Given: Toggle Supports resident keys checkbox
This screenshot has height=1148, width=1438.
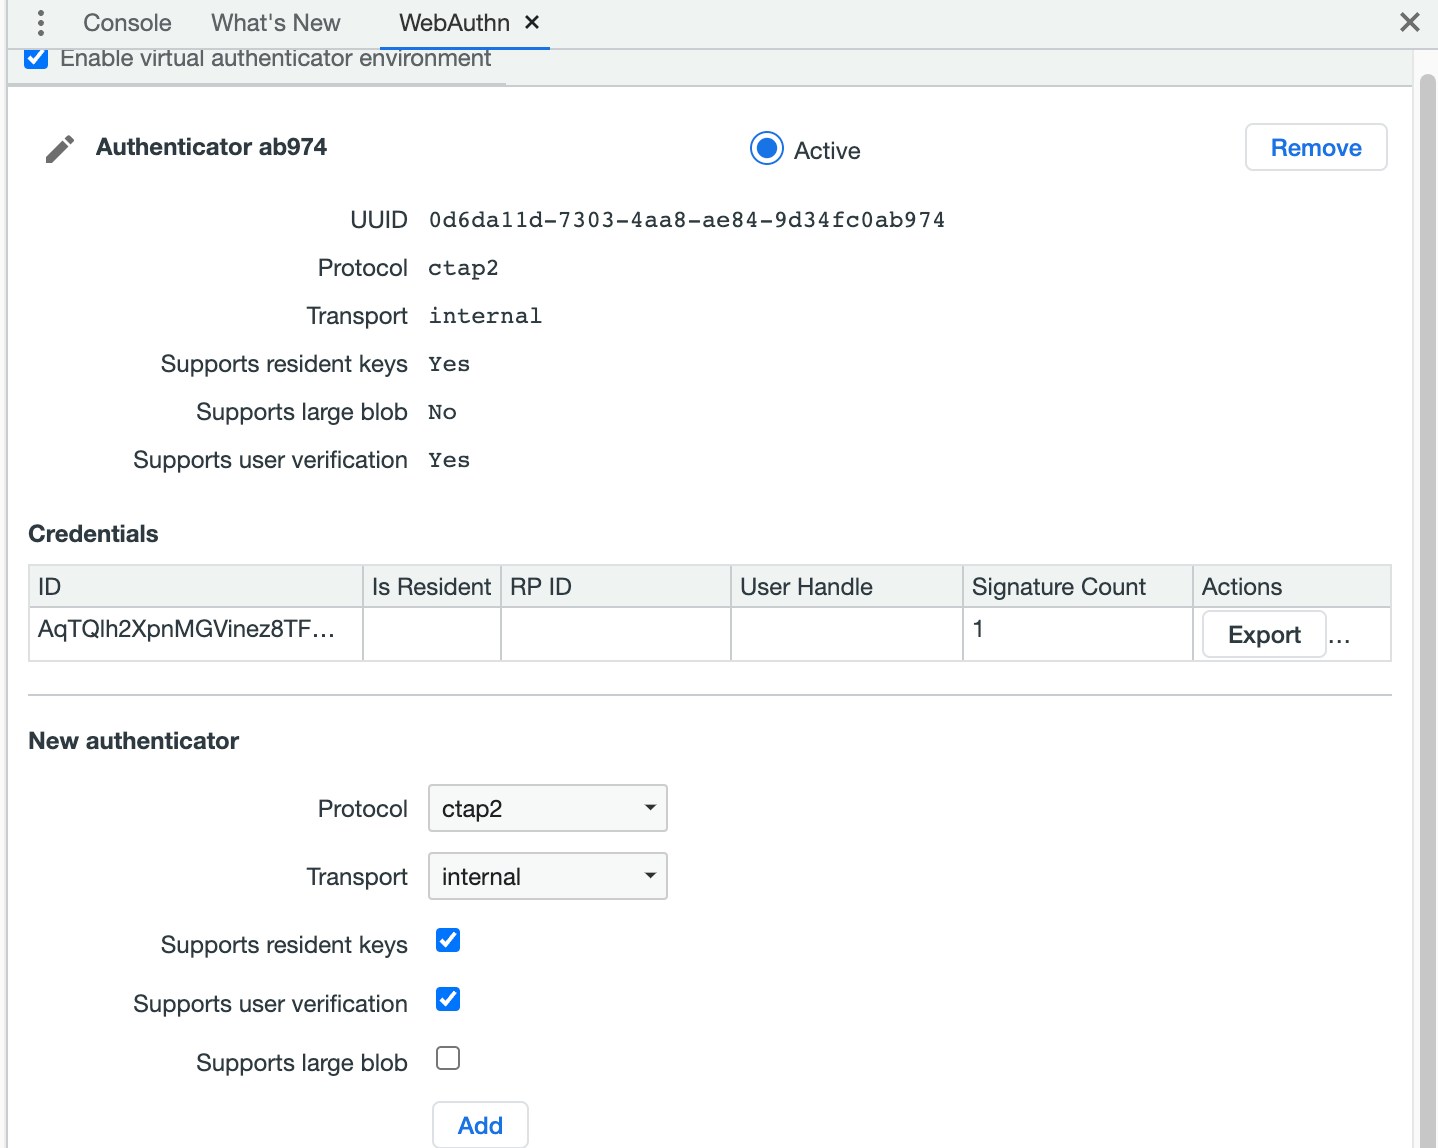Looking at the screenshot, I should coord(448,941).
